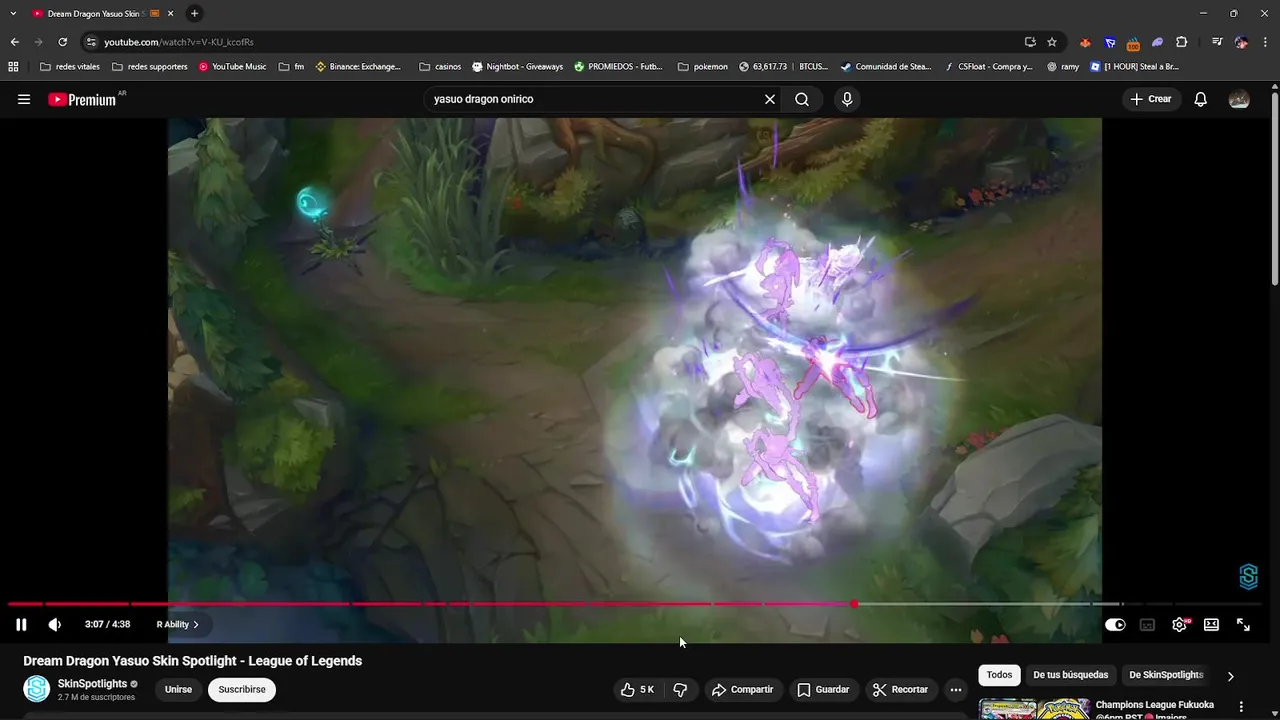Open the account avatar menu
1280x720 pixels.
[x=1239, y=99]
